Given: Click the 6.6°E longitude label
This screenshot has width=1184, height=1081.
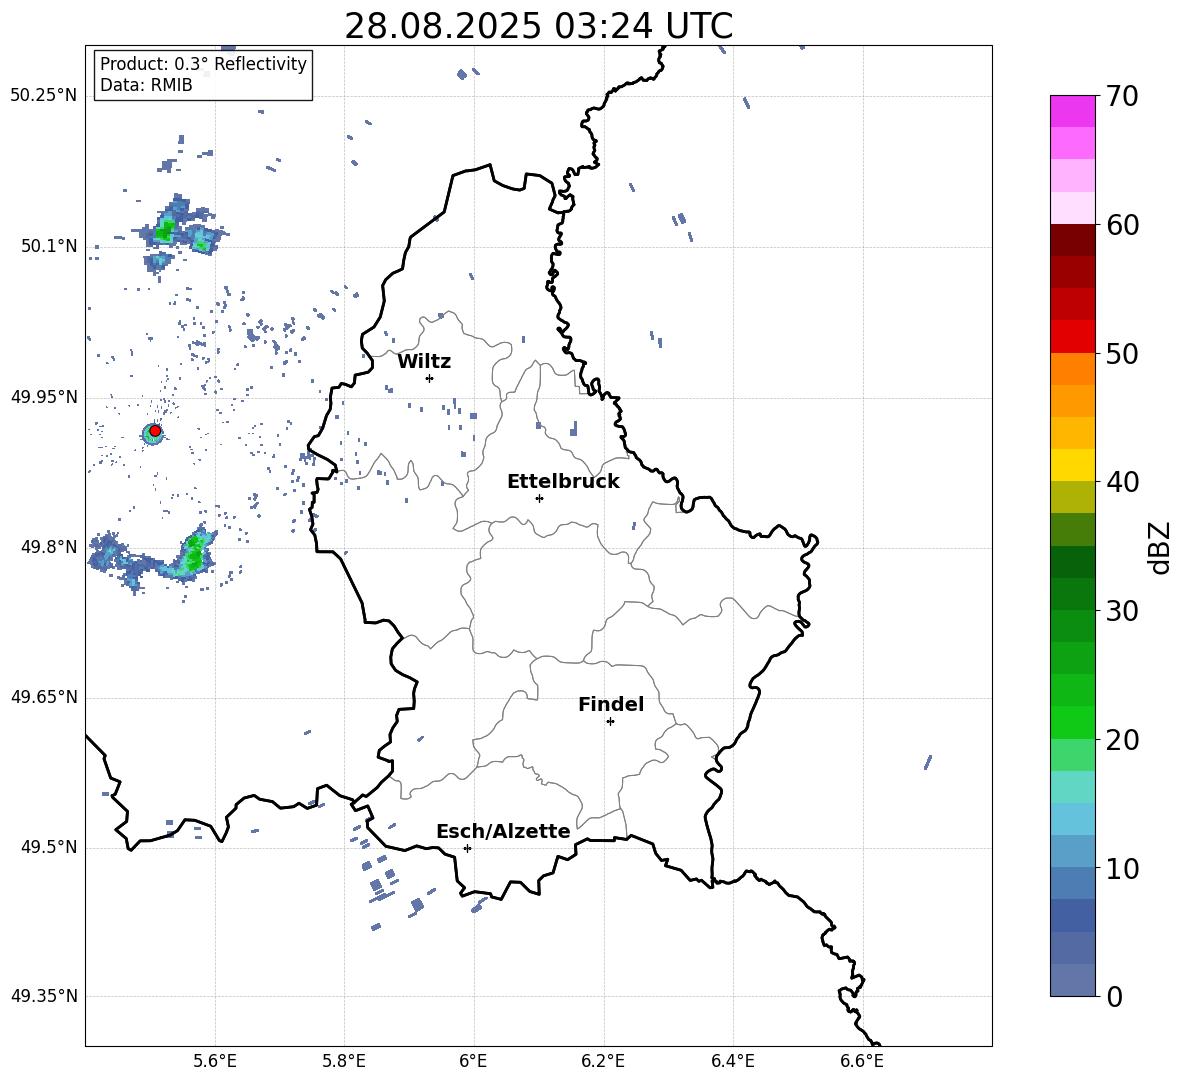Looking at the screenshot, I should click(862, 1061).
